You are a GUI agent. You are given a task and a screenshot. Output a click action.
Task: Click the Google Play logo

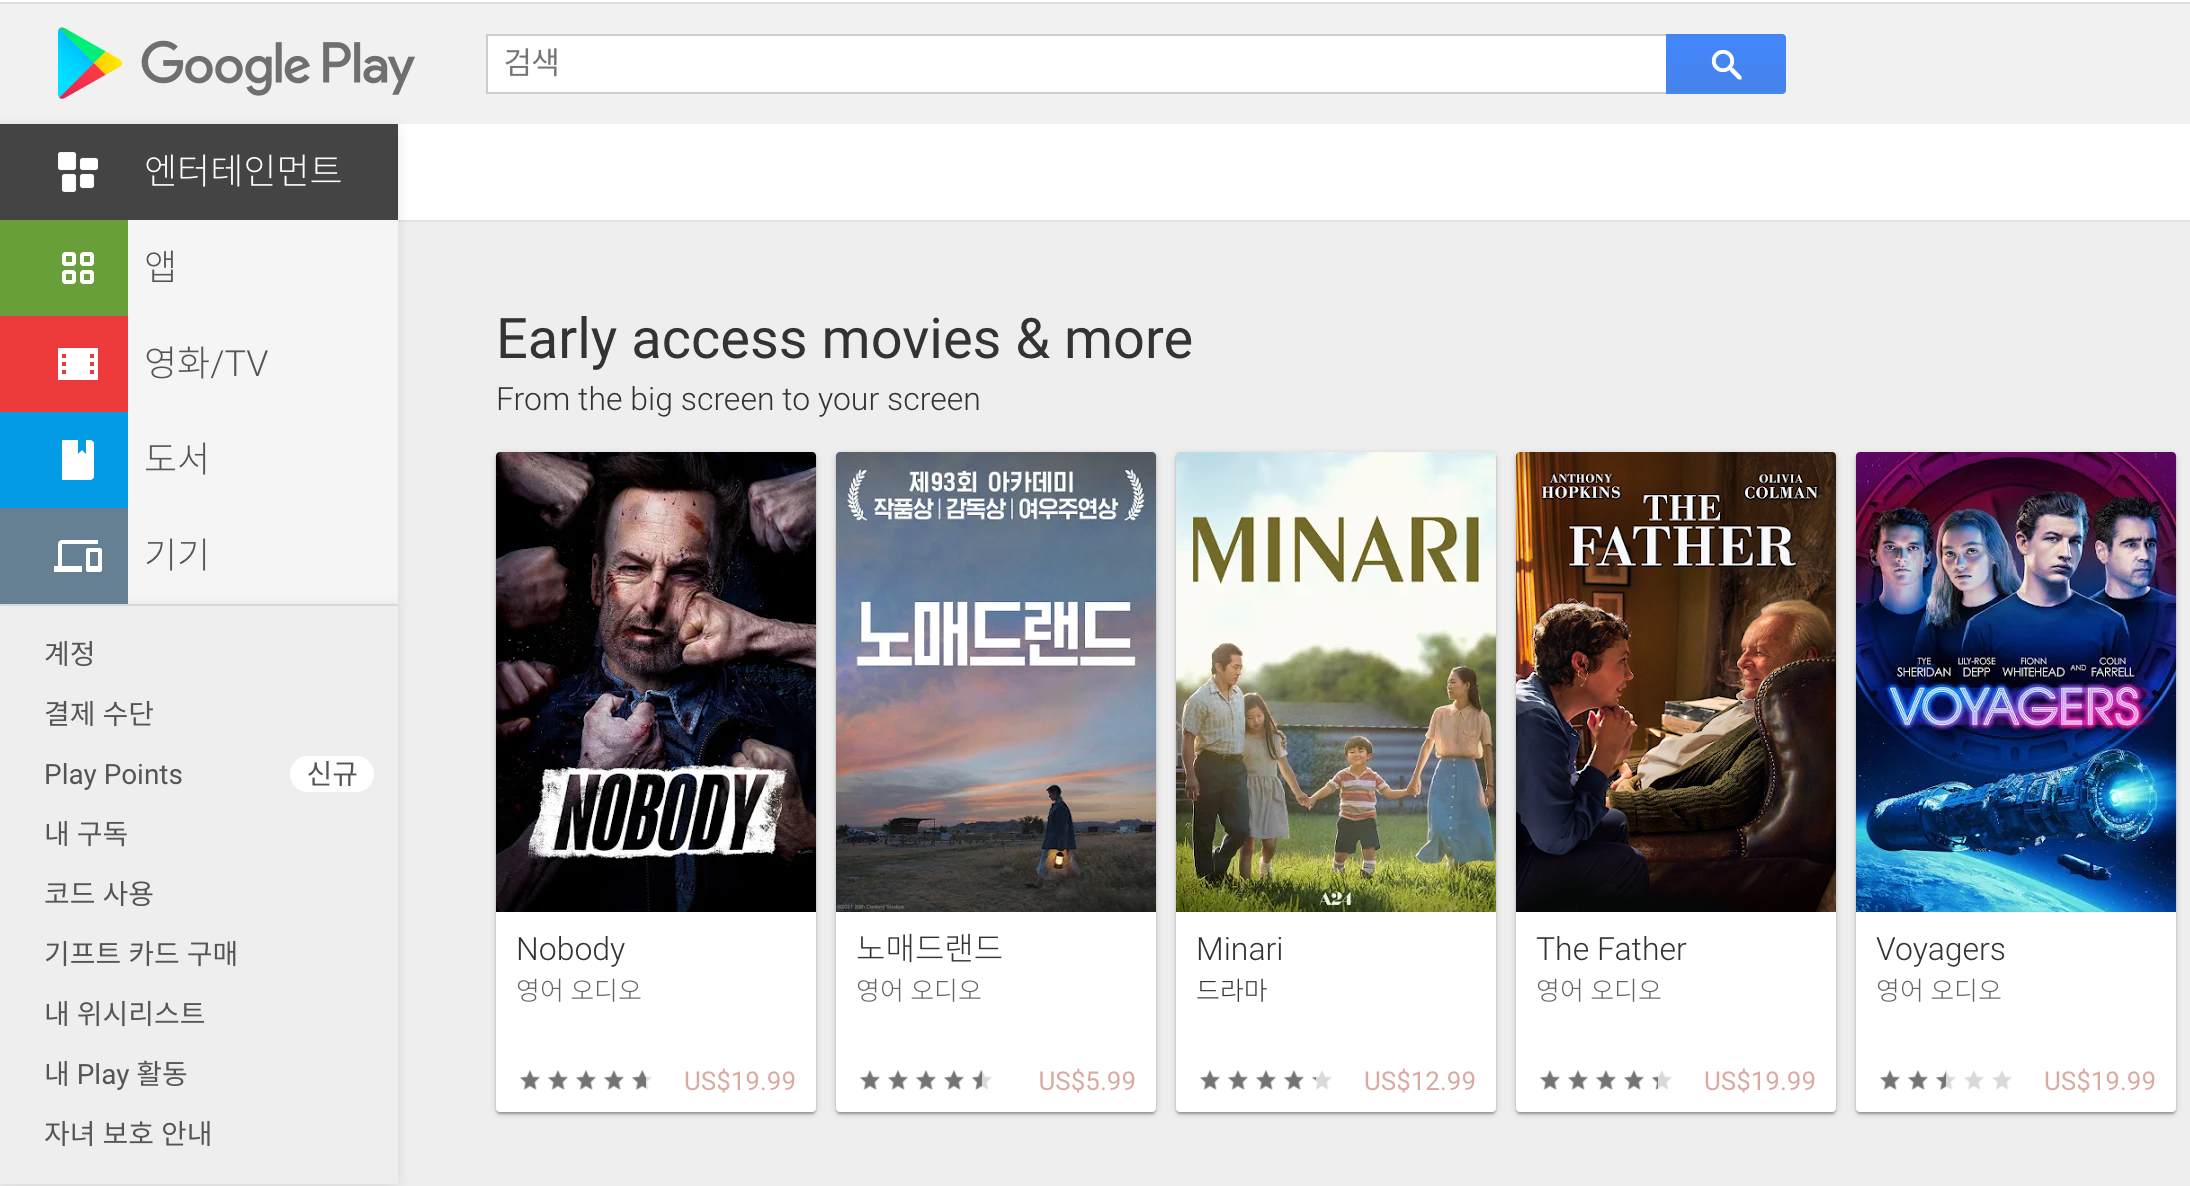click(235, 64)
